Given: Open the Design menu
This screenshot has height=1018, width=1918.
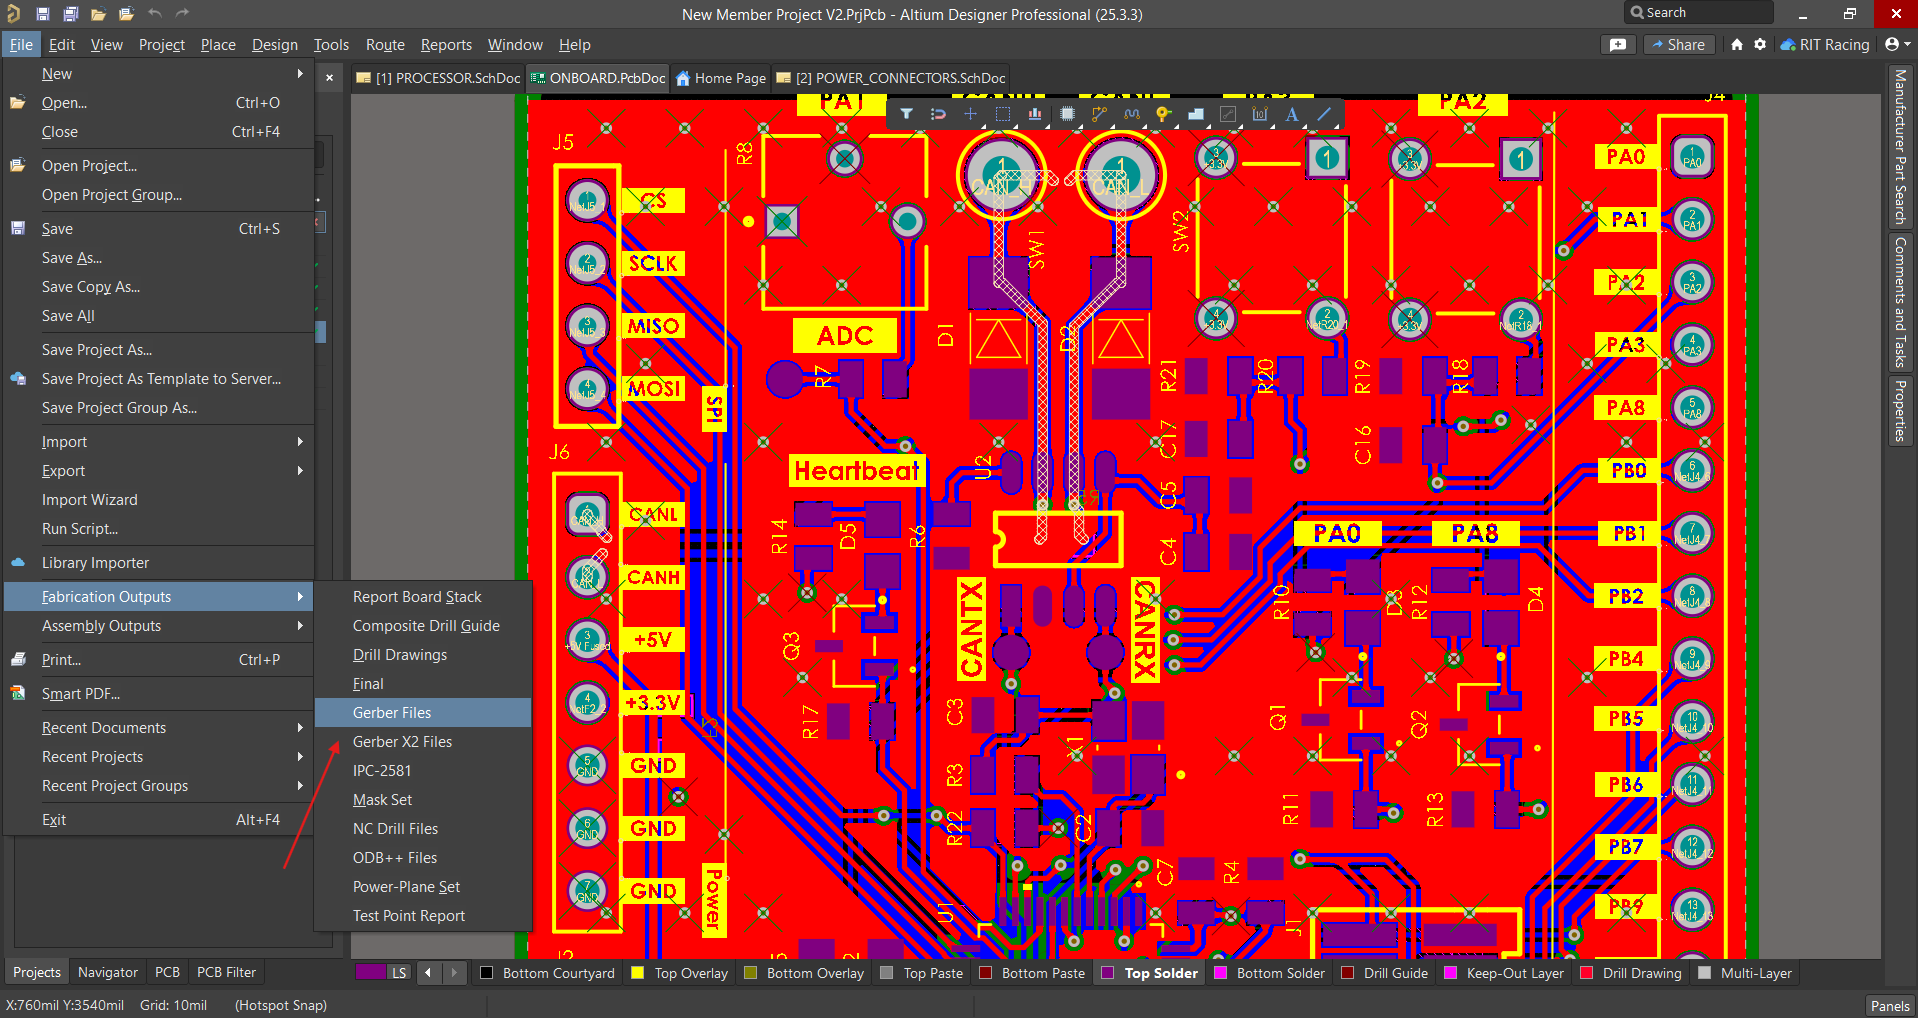Looking at the screenshot, I should pyautogui.click(x=275, y=45).
